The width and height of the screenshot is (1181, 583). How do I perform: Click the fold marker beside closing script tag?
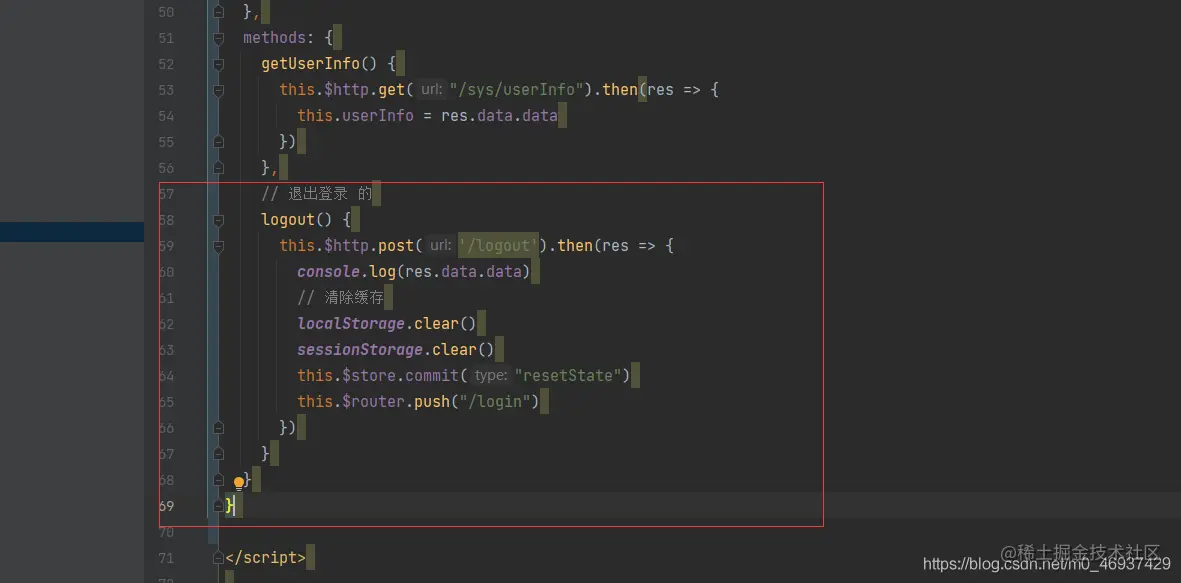coord(218,557)
